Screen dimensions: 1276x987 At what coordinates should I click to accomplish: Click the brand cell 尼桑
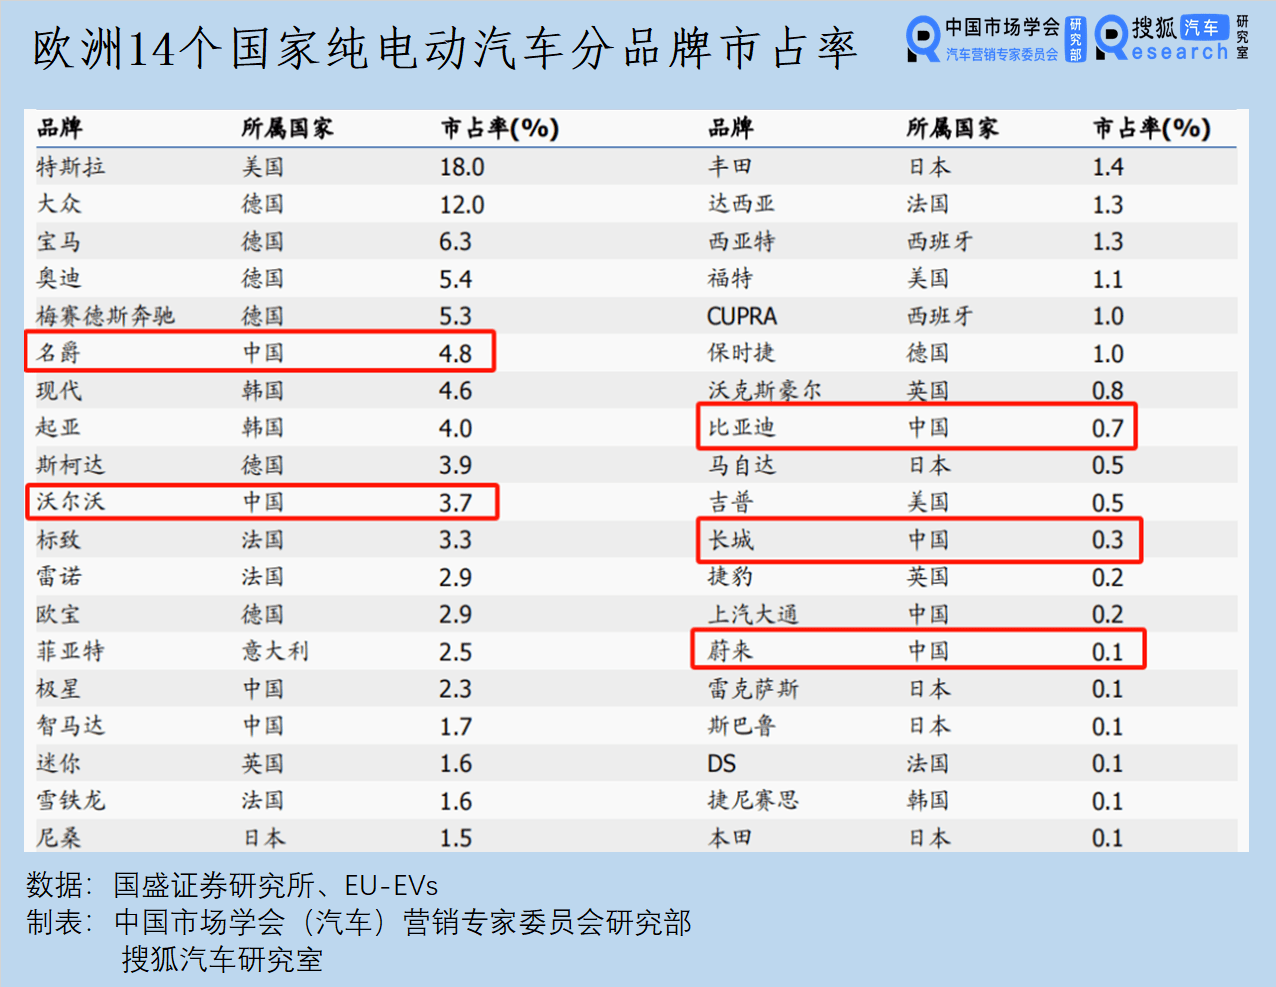[x=59, y=837]
